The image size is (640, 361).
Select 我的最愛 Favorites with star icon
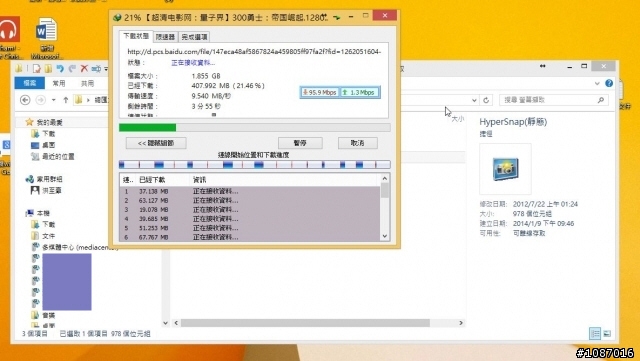click(x=44, y=122)
